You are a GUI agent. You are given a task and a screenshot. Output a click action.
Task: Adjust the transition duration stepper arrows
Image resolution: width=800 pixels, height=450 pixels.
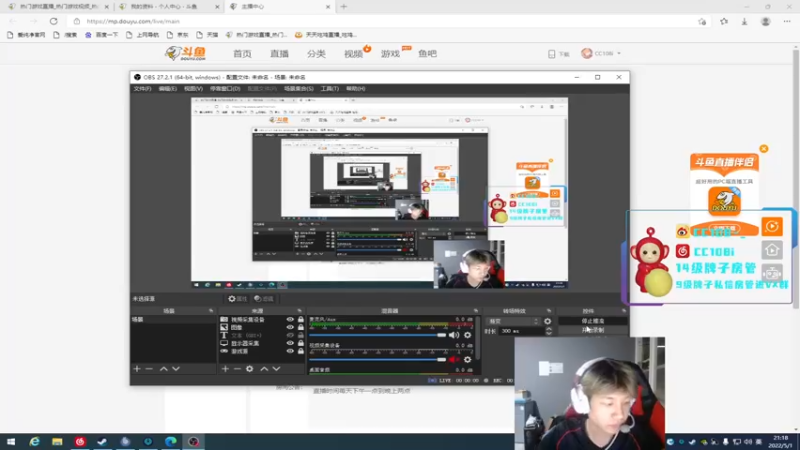tap(548, 331)
